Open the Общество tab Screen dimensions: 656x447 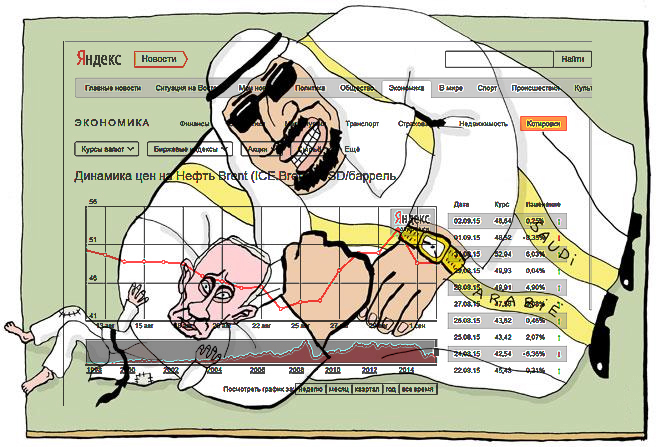(357, 88)
